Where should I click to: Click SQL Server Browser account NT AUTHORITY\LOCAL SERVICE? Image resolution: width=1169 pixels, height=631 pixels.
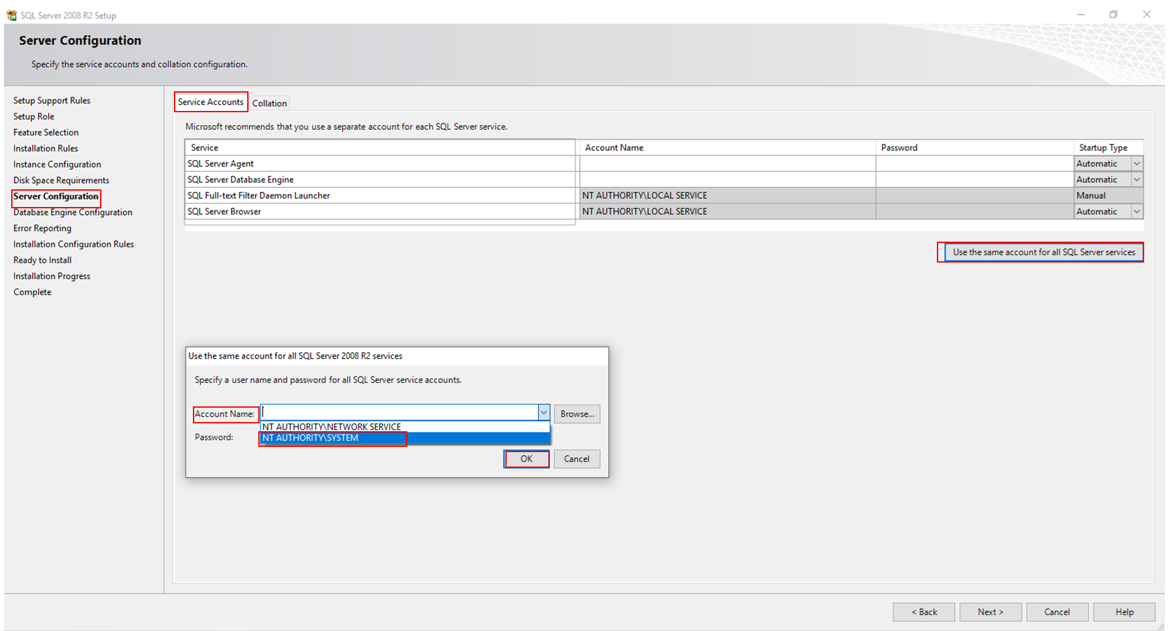point(727,212)
